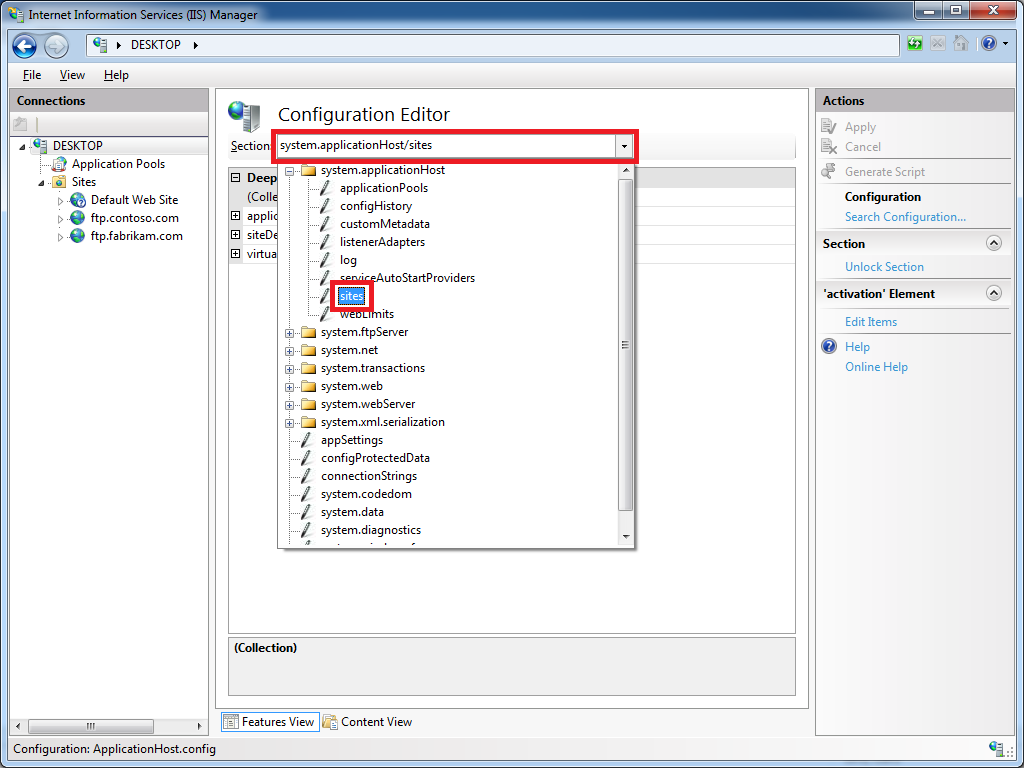Click the home icon in the toolbar

pyautogui.click(x=961, y=44)
